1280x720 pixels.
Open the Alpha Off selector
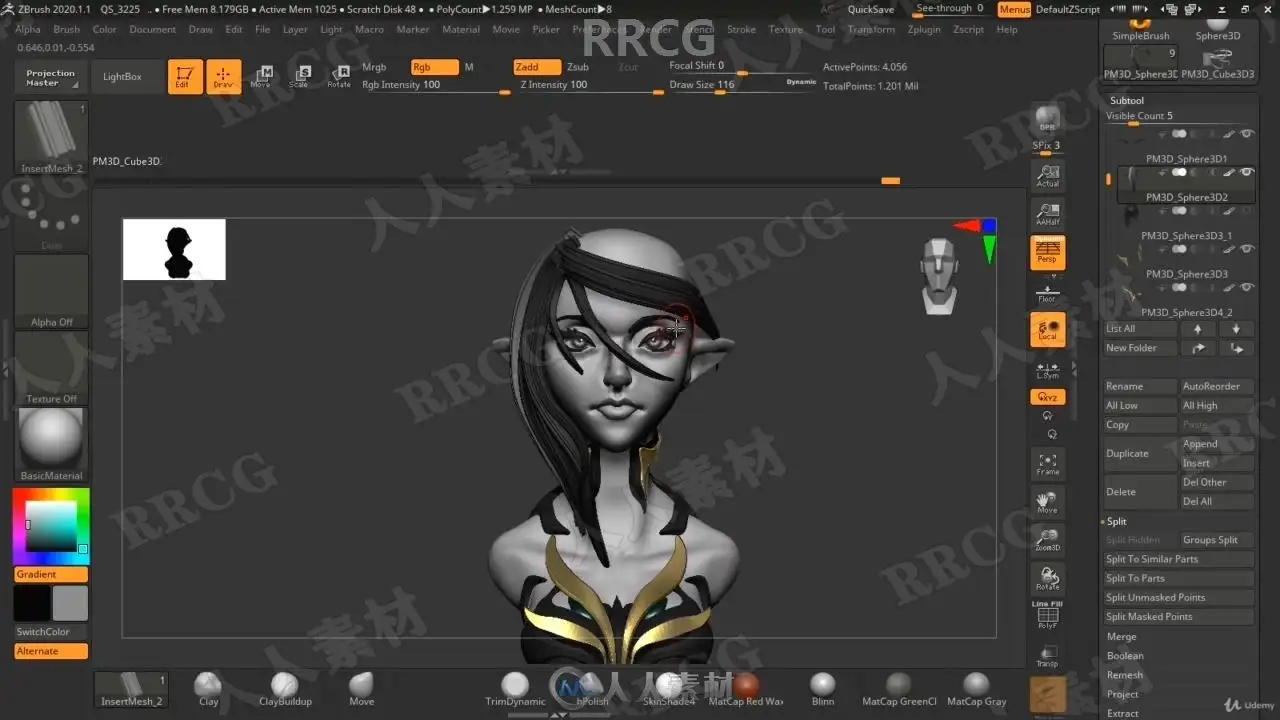[x=51, y=291]
